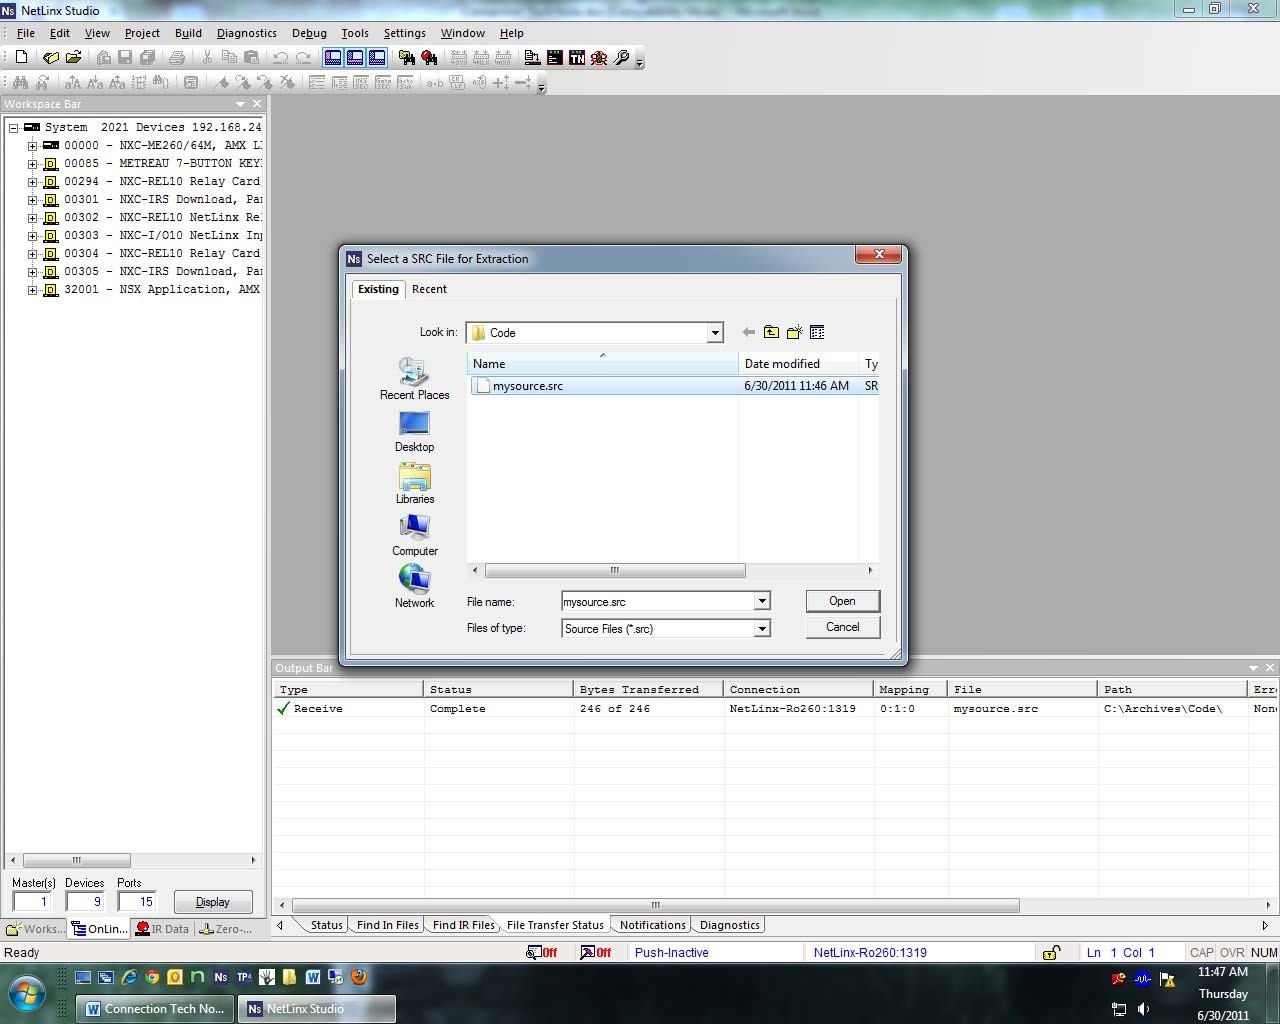Click the Open button in dialog
Image resolution: width=1280 pixels, height=1024 pixels.
tap(842, 601)
